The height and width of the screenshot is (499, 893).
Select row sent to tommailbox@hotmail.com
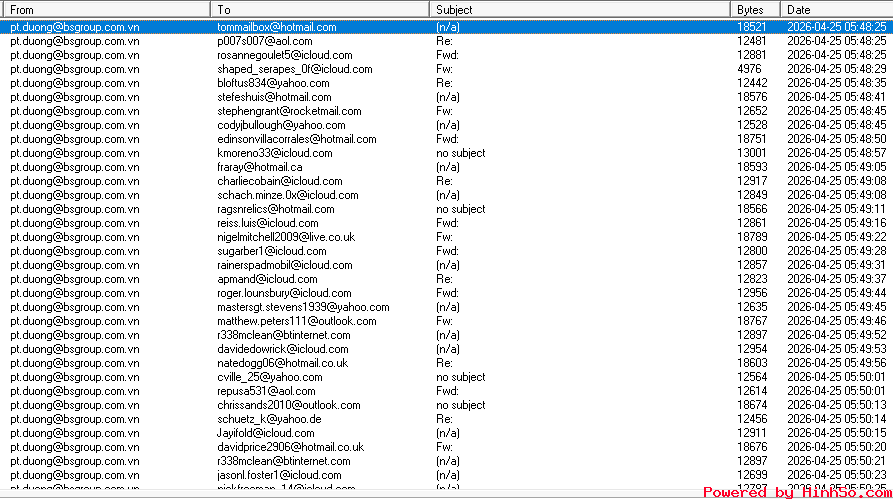(x=446, y=27)
